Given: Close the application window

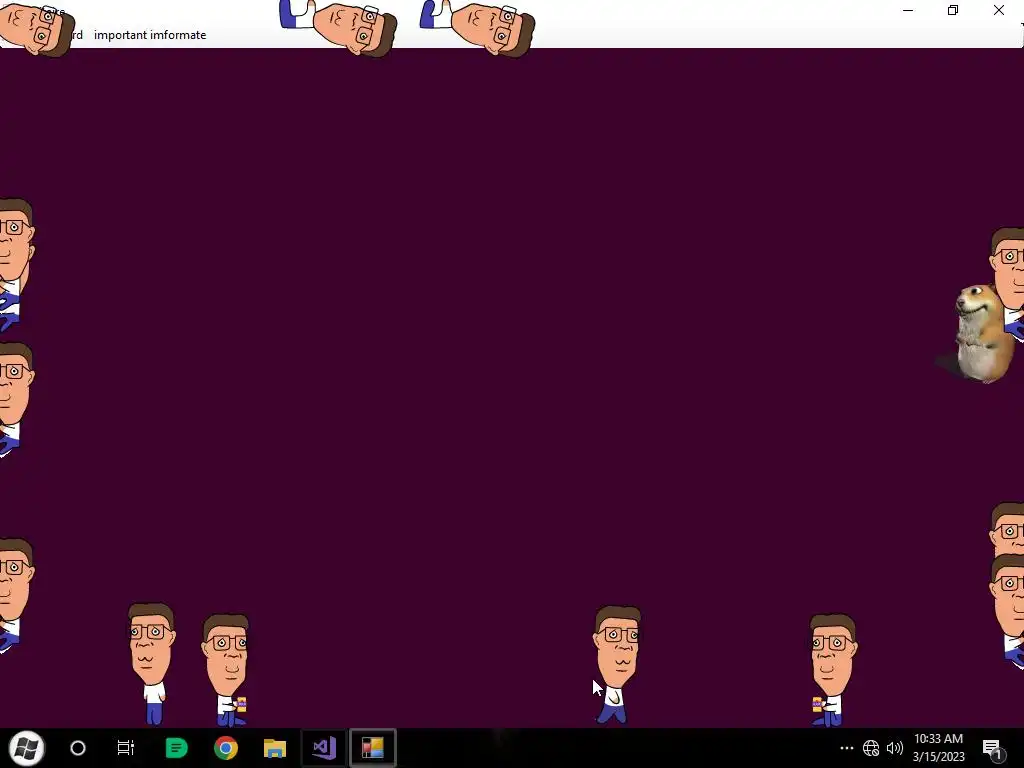Looking at the screenshot, I should pyautogui.click(x=999, y=10).
